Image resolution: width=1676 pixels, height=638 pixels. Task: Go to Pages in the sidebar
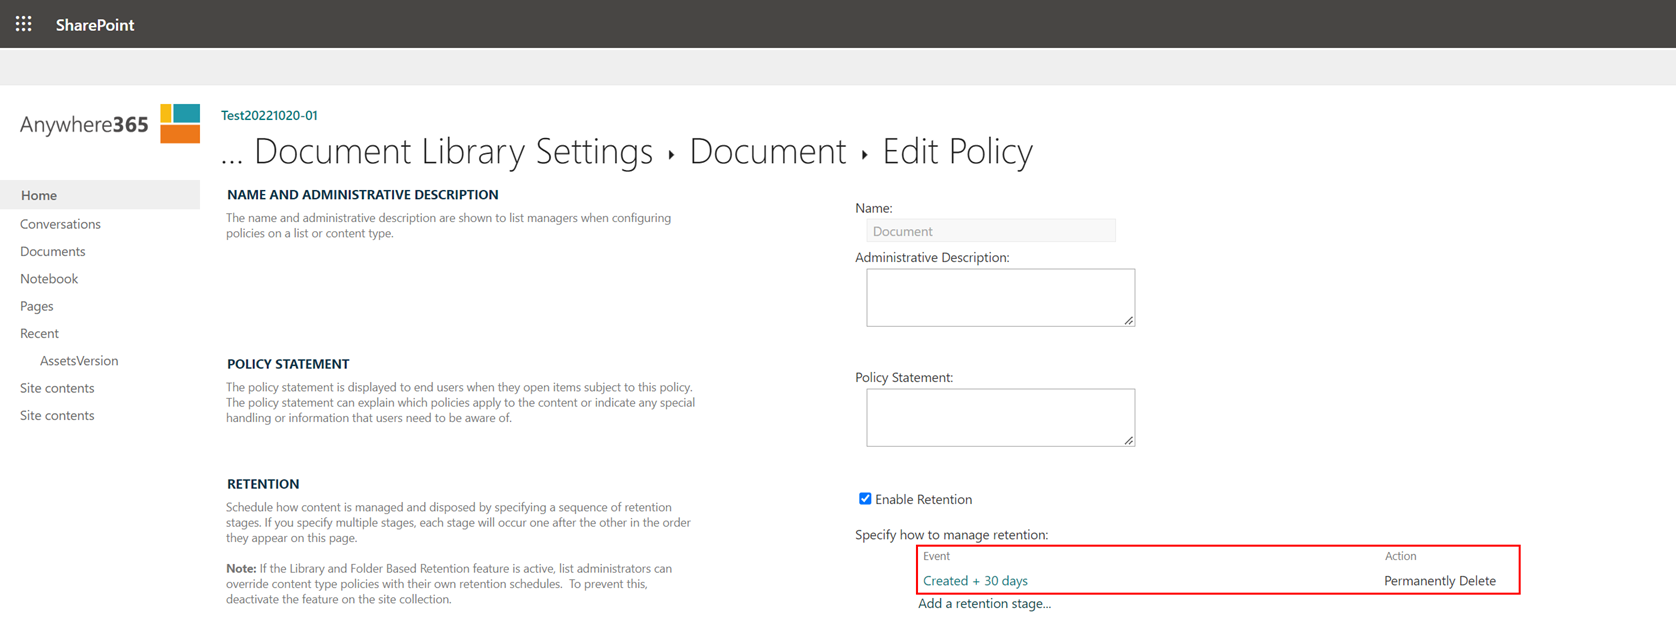point(37,306)
